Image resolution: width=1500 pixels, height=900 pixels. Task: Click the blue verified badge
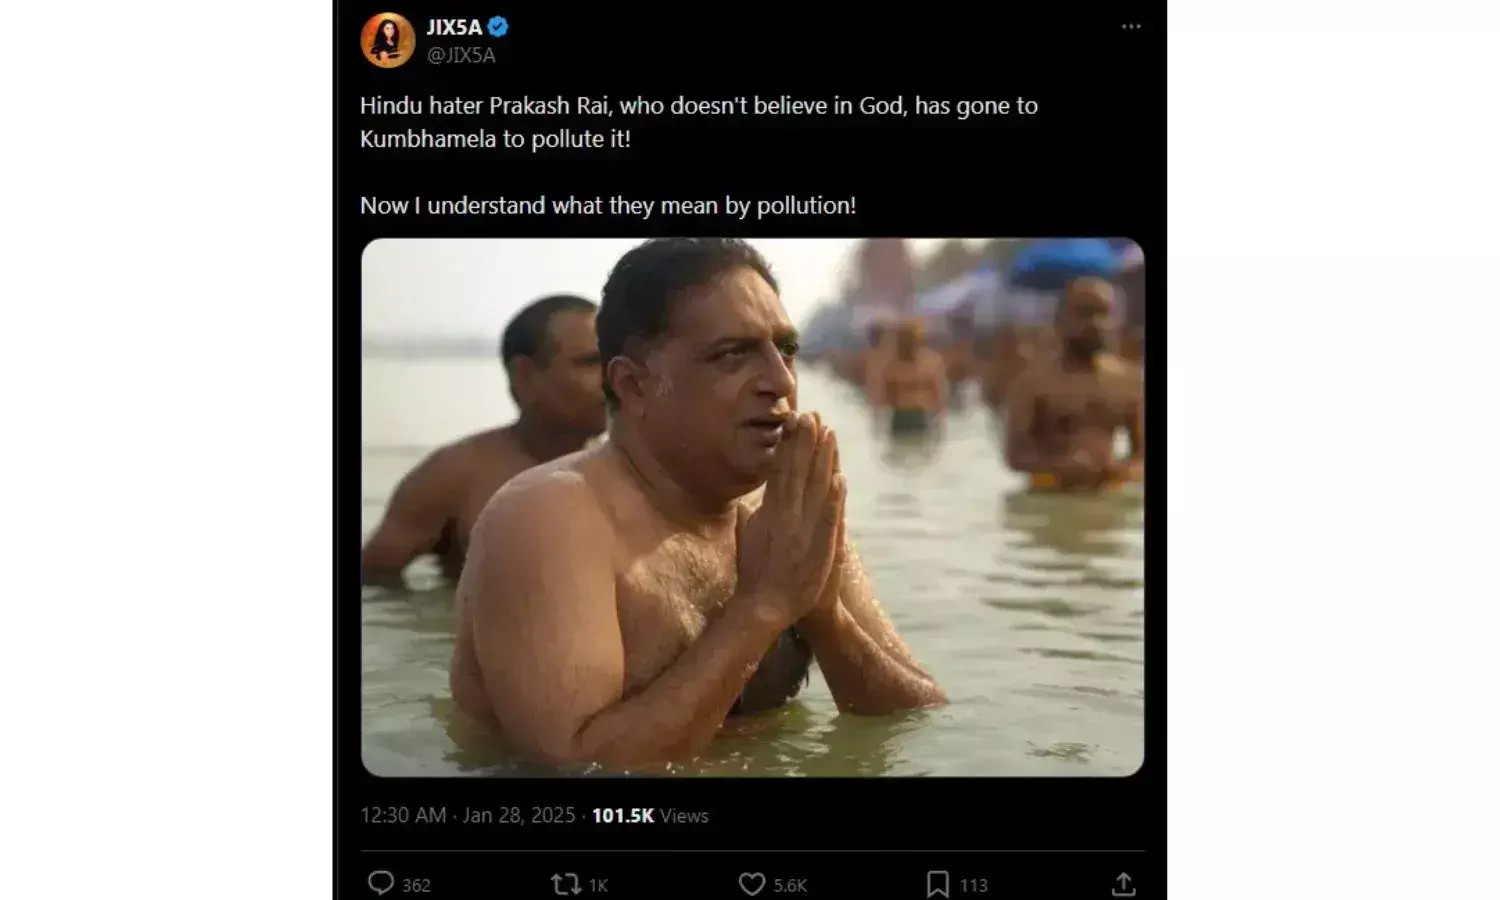pos(498,27)
